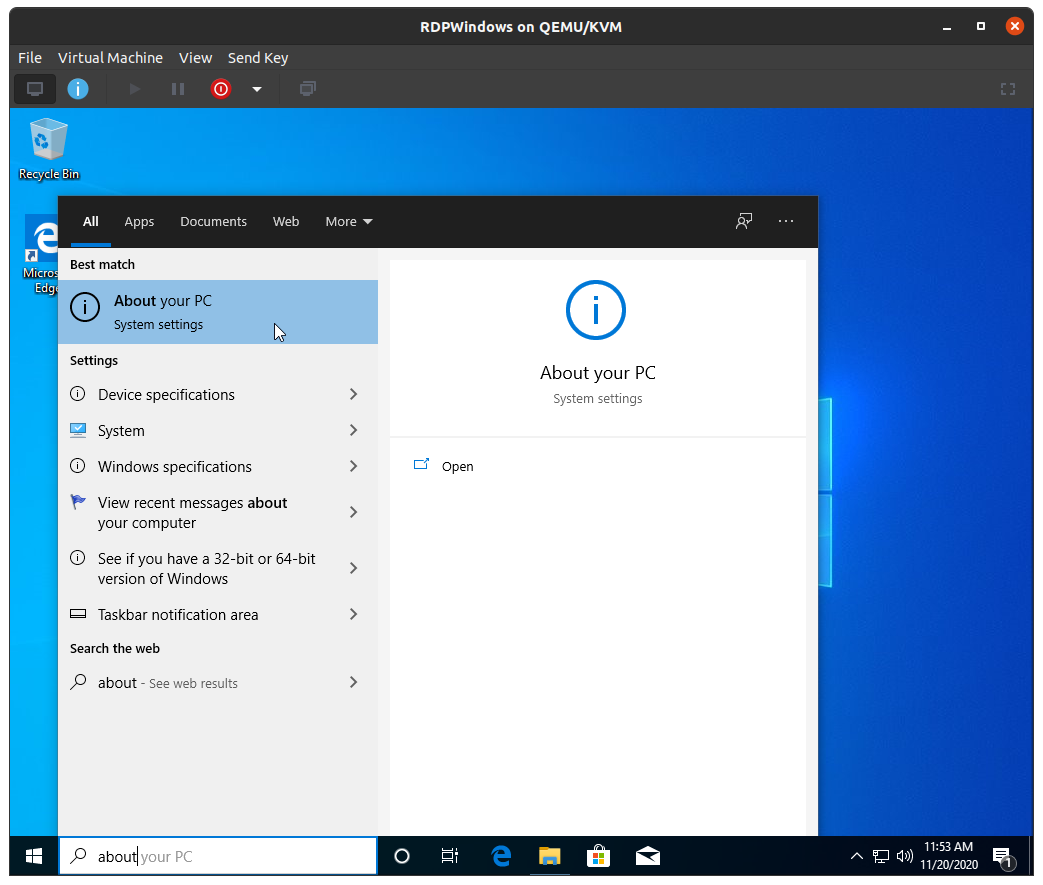The image size is (1043, 885).
Task: Click the virt-manager graphical console monitor icon
Action: click(x=35, y=89)
